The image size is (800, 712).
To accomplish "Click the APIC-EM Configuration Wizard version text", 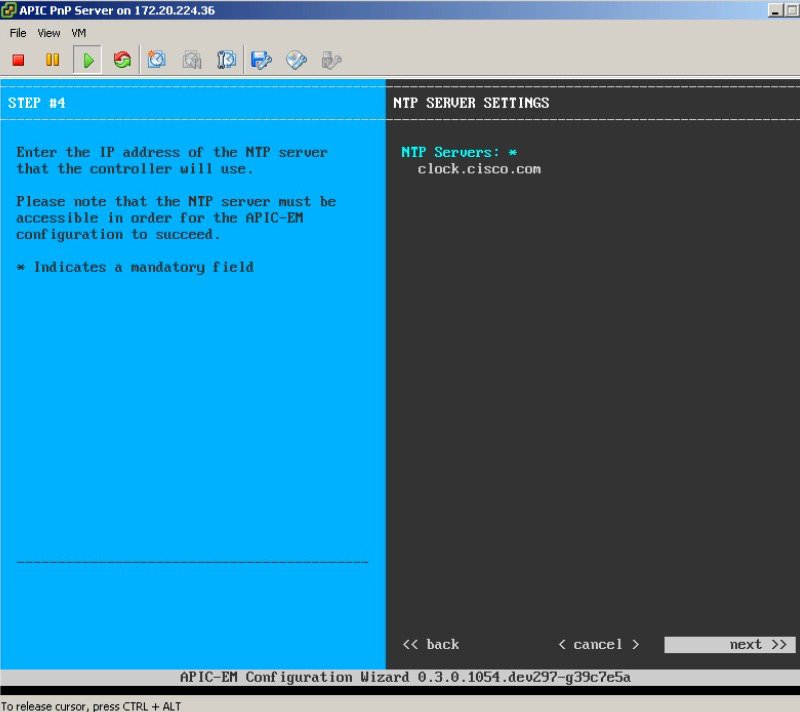I will pyautogui.click(x=405, y=677).
